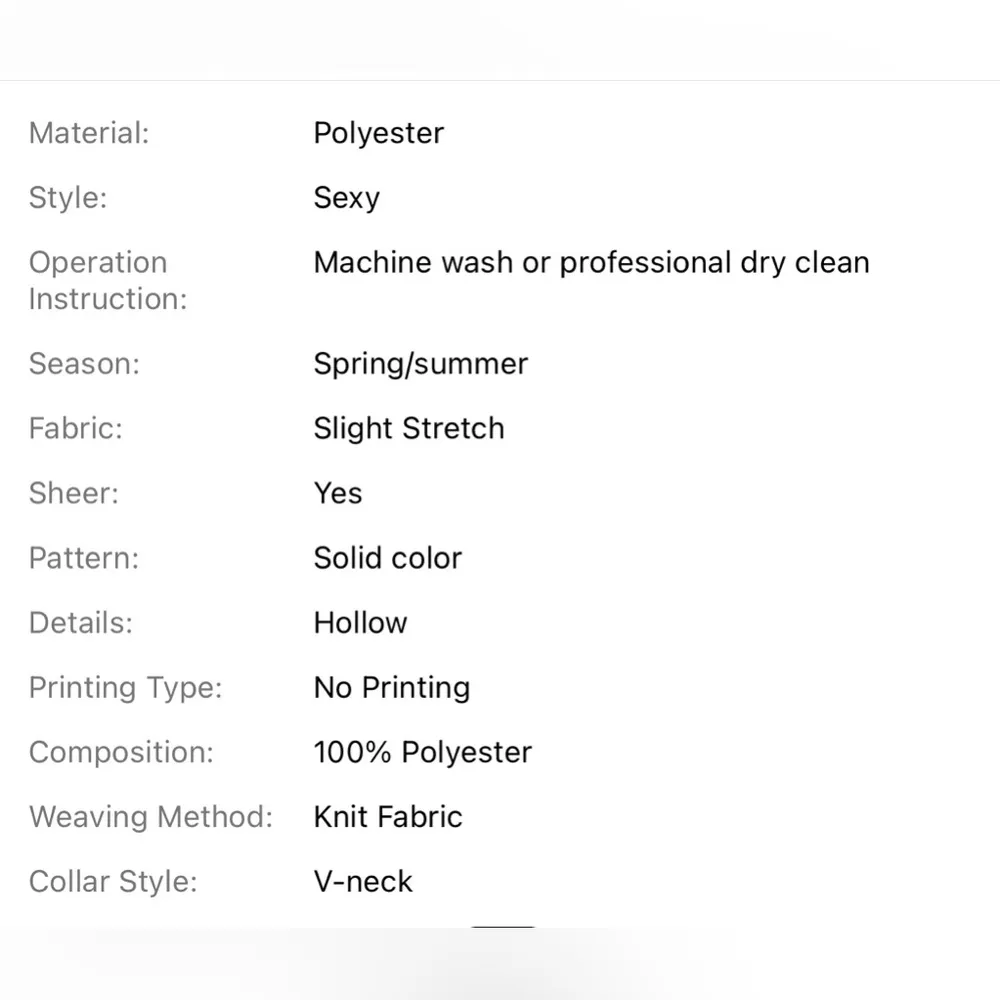Click the Knit Fabric value

(387, 817)
